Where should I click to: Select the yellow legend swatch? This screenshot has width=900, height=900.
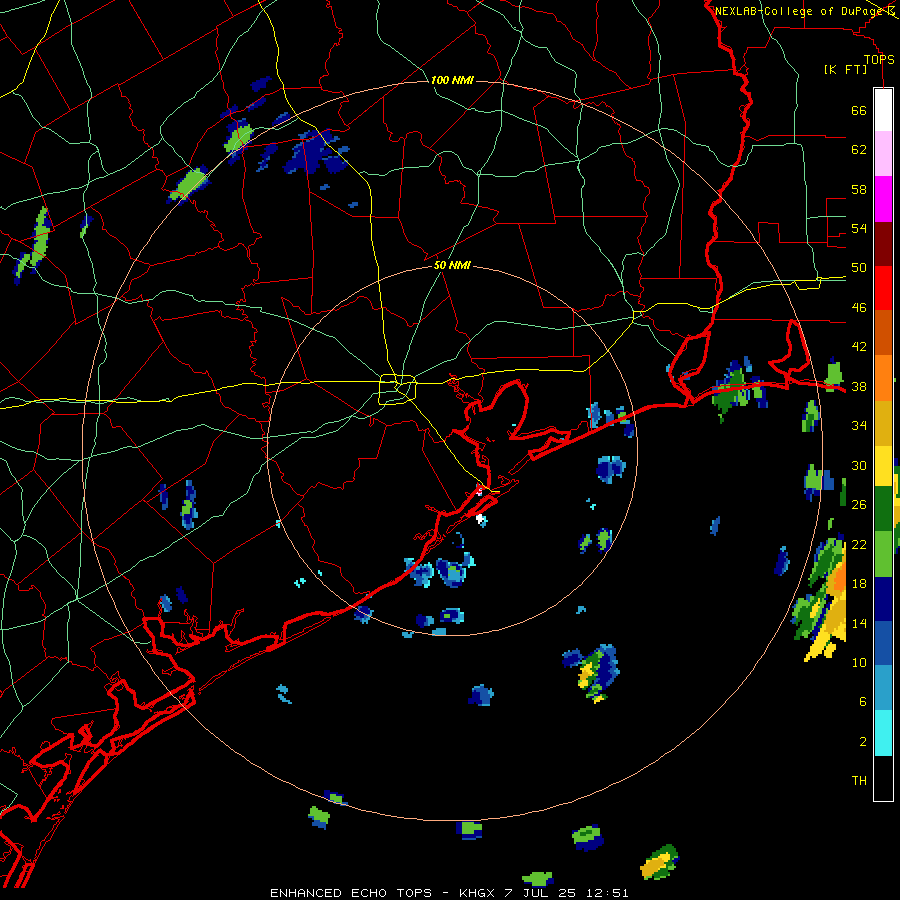[x=883, y=466]
